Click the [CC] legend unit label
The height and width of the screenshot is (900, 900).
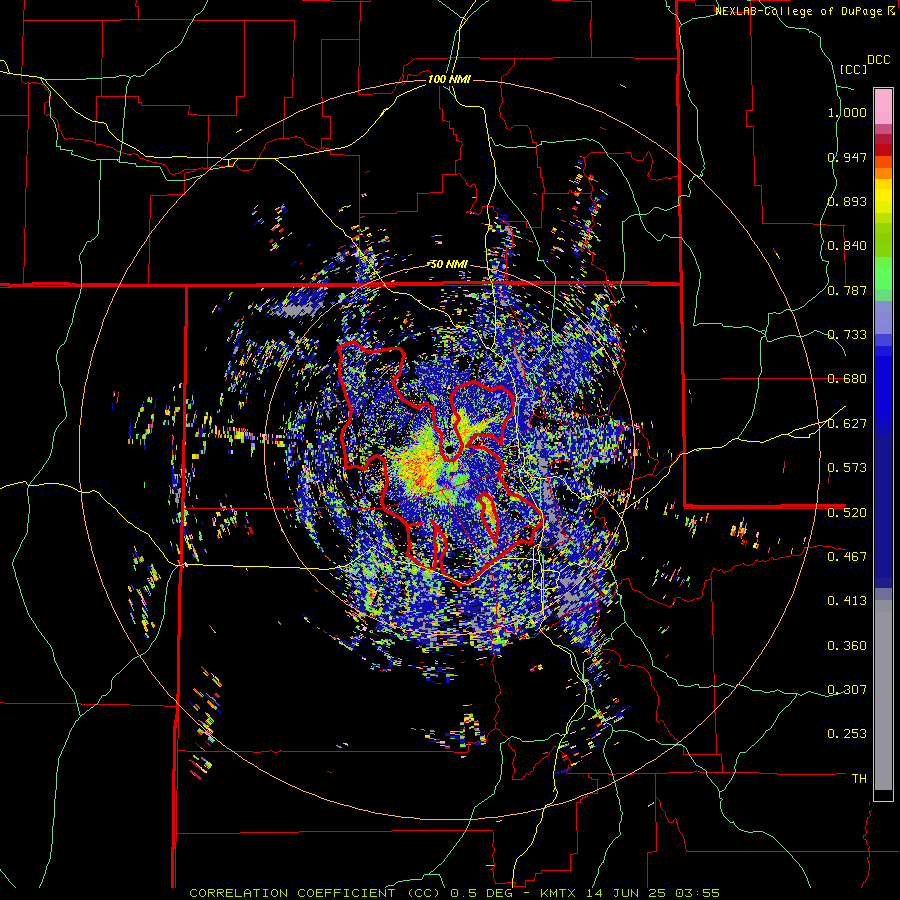click(853, 69)
